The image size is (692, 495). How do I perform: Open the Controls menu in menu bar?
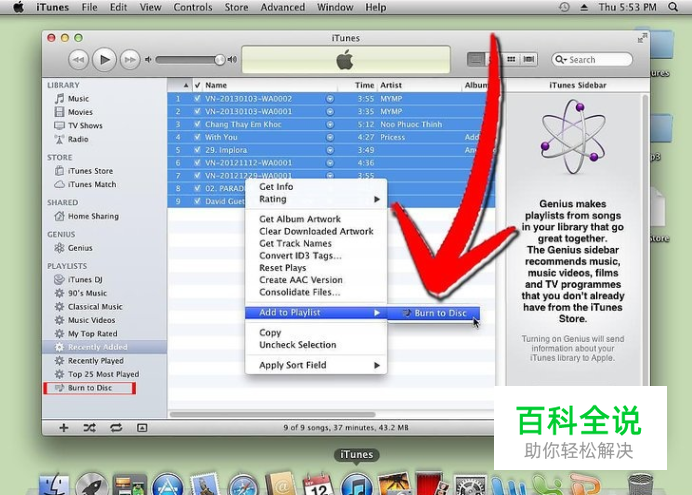[x=193, y=8]
